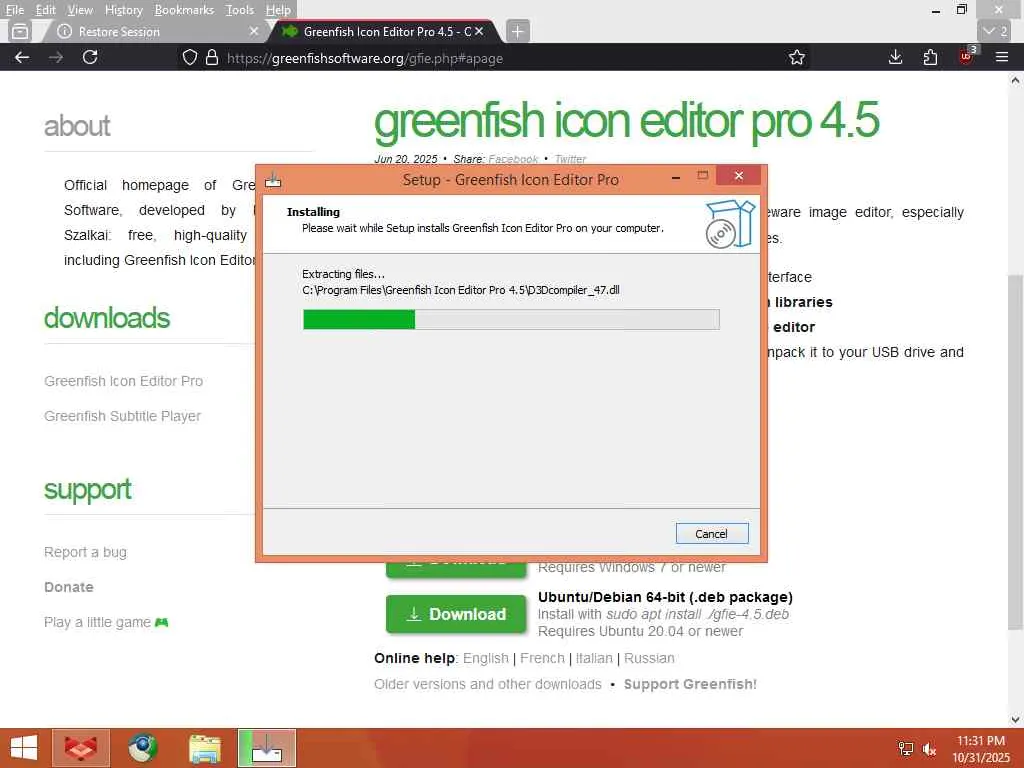Open the Donate link
1024x768 pixels.
point(69,587)
